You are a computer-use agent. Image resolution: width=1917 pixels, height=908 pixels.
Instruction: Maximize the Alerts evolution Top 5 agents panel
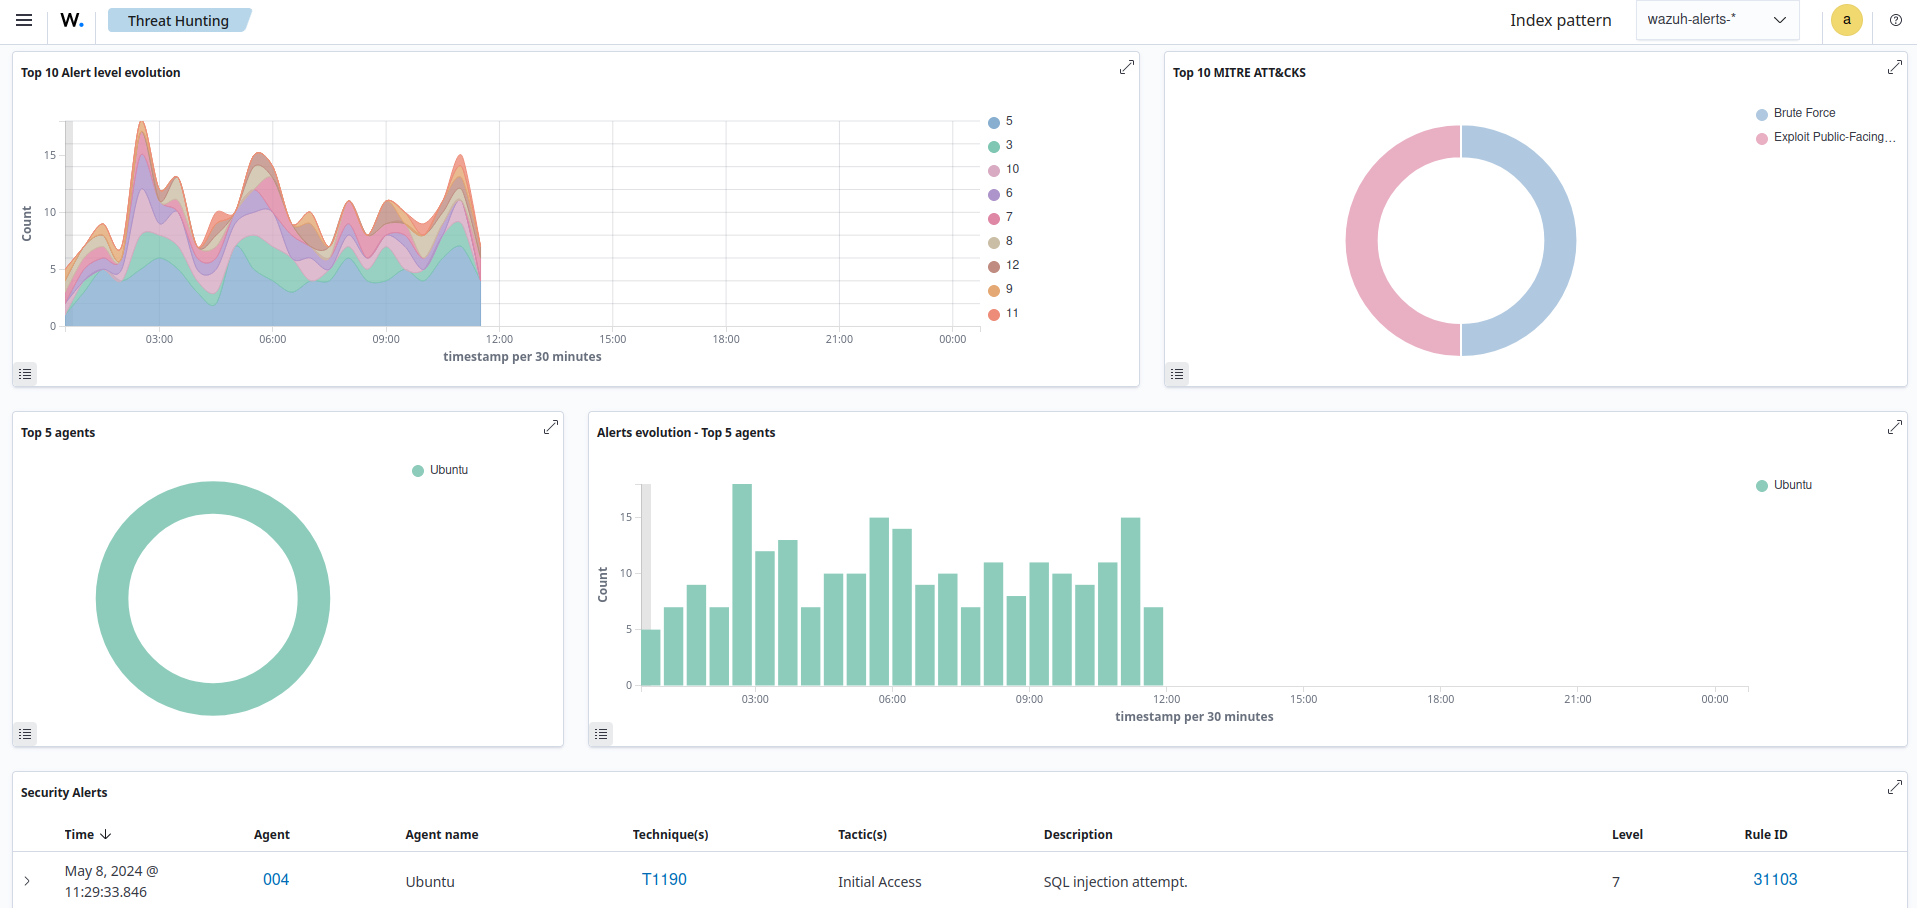(x=1894, y=427)
